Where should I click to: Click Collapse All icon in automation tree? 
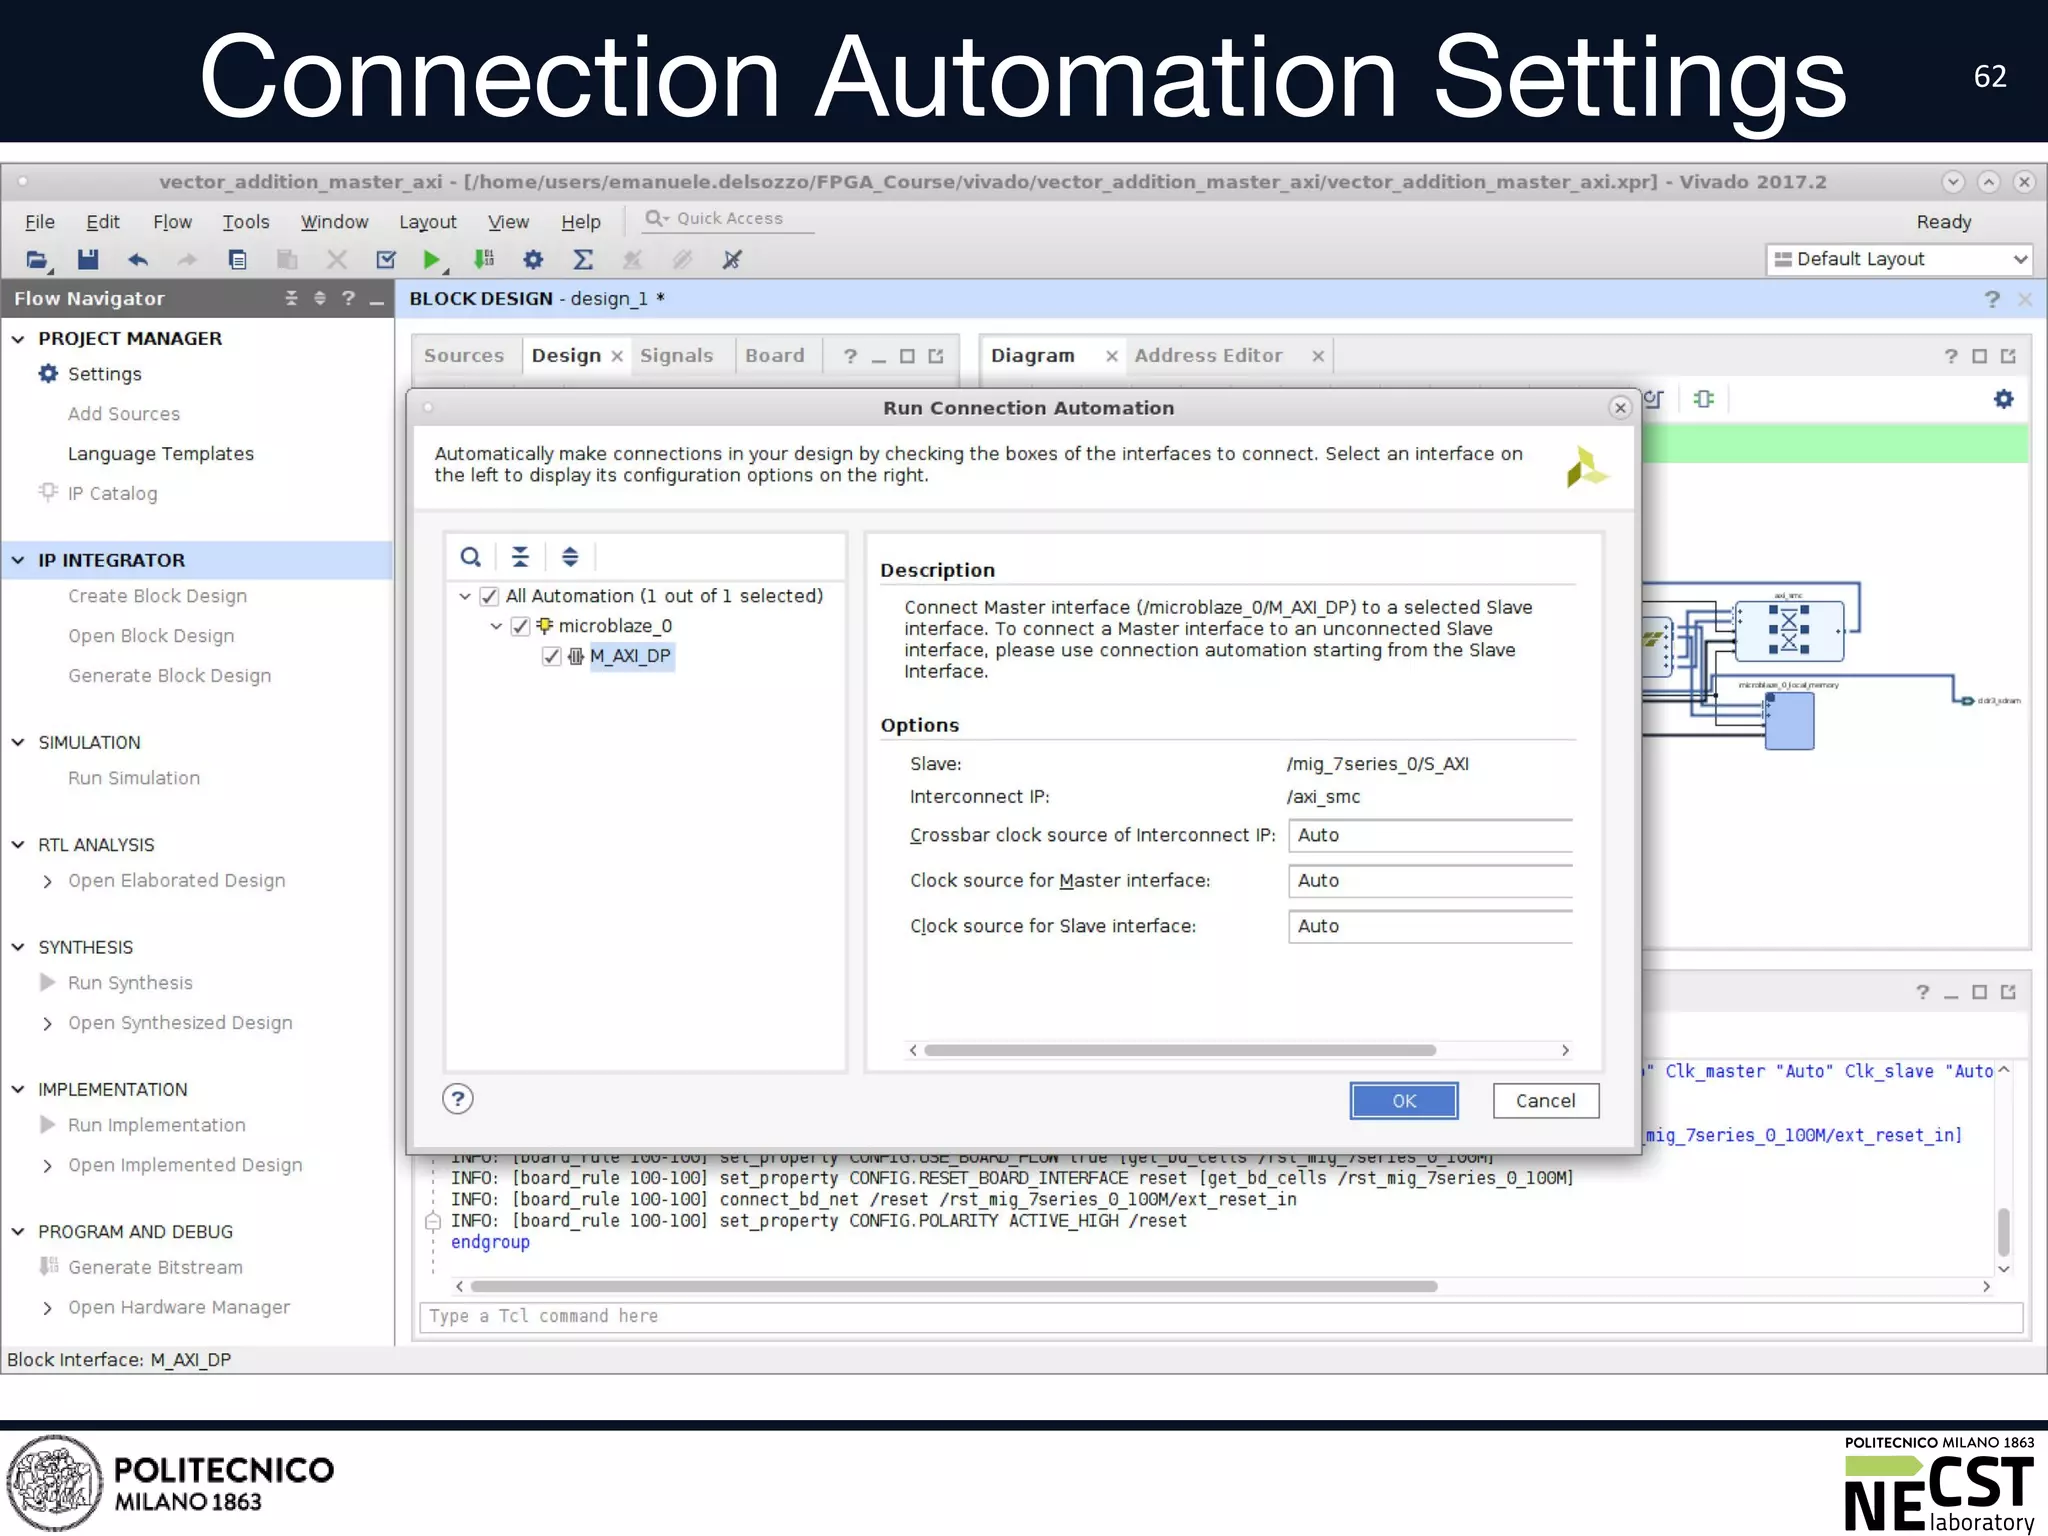pos(520,557)
